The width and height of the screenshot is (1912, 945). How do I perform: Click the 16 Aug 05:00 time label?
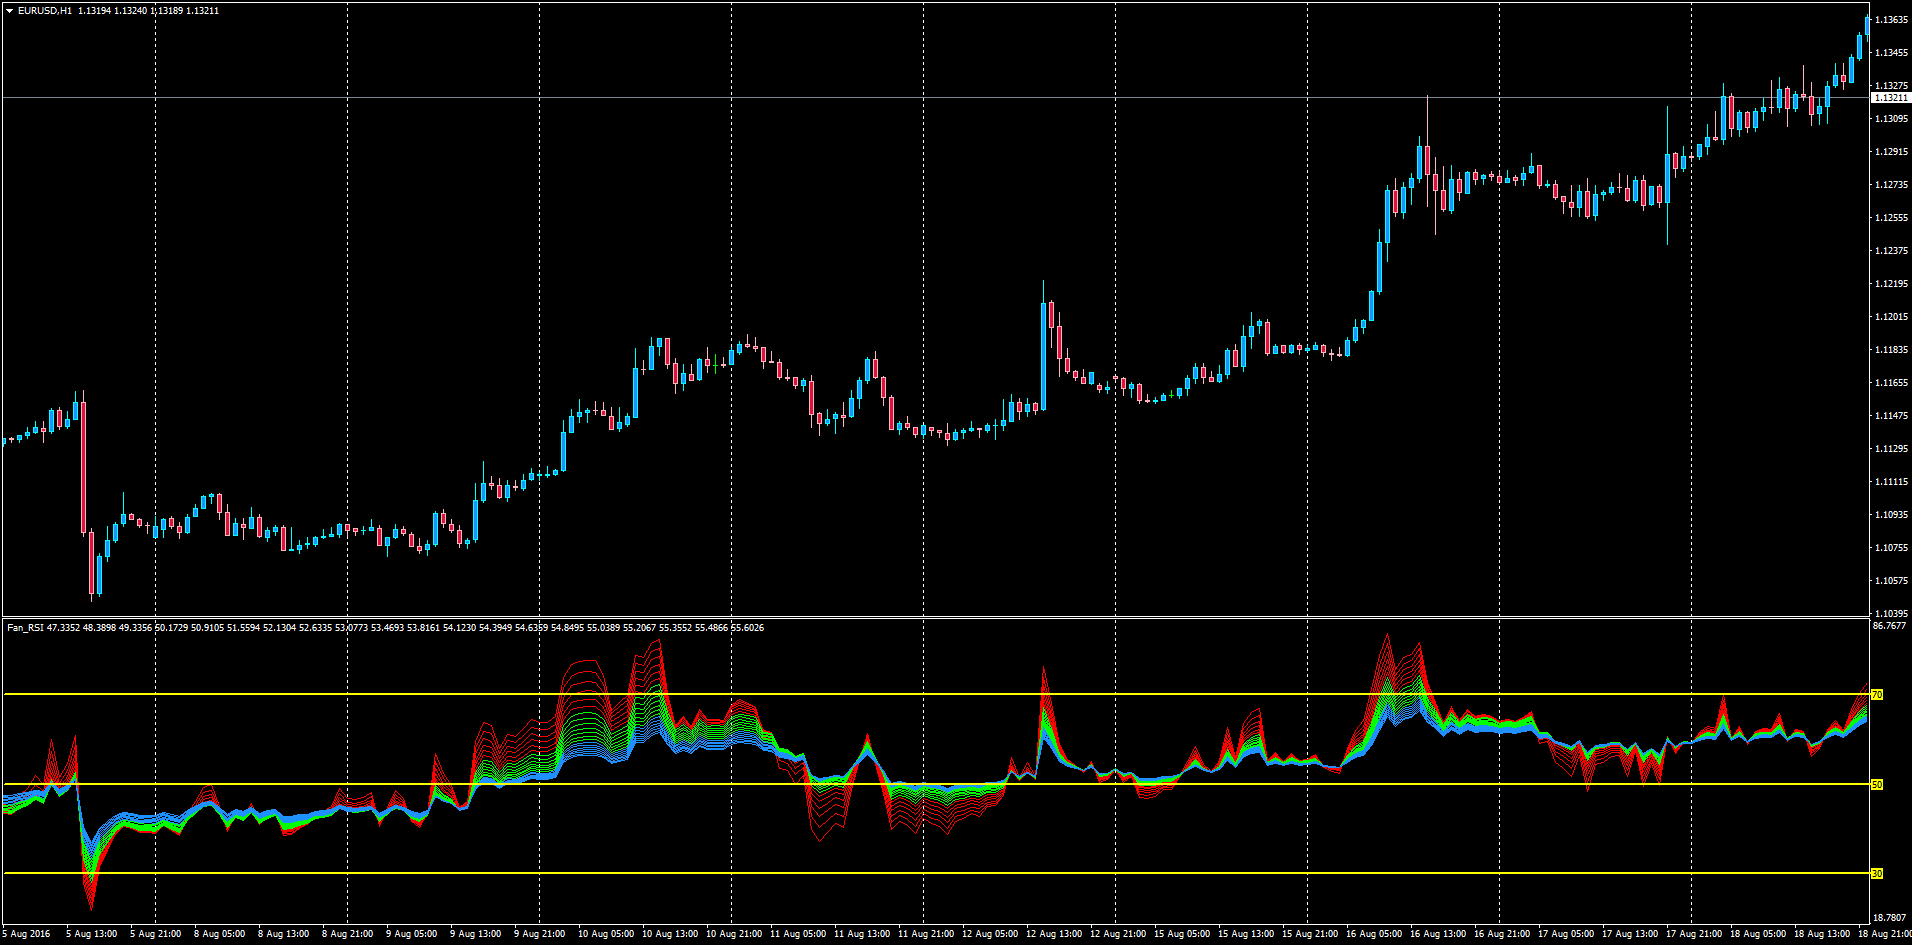pyautogui.click(x=1374, y=934)
